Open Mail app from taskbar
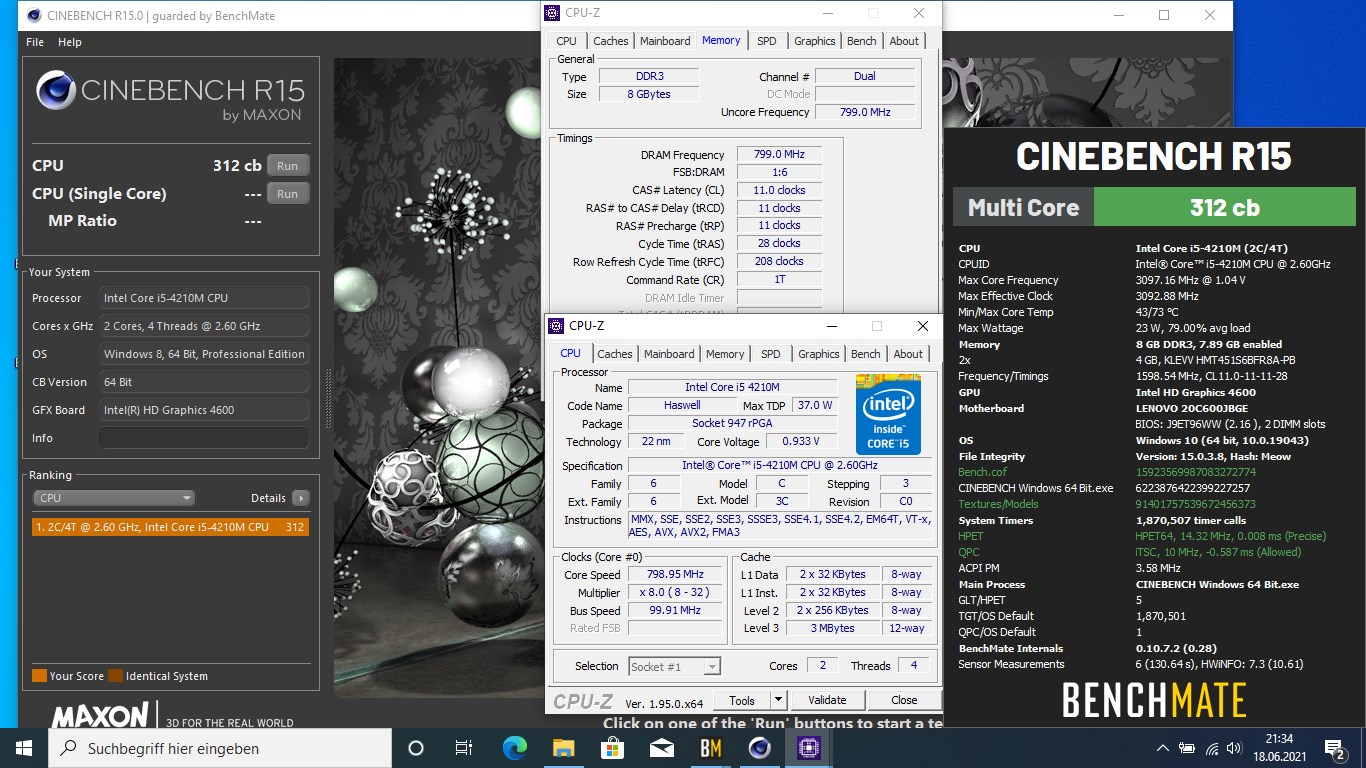This screenshot has height=768, width=1366. (x=661, y=748)
